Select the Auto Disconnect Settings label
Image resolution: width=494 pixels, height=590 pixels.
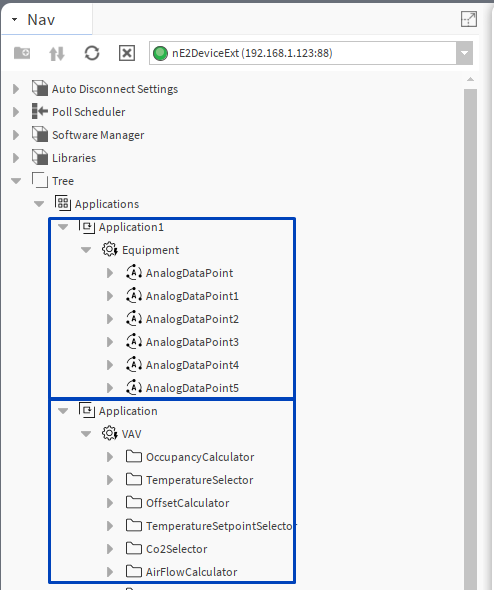tap(115, 89)
